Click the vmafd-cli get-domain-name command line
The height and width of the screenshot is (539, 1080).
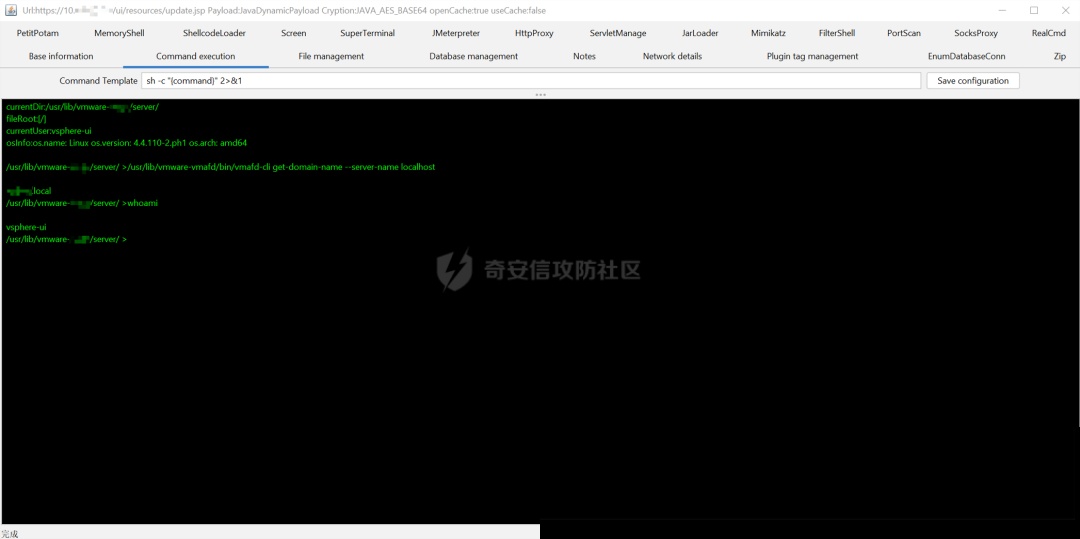pyautogui.click(x=220, y=167)
